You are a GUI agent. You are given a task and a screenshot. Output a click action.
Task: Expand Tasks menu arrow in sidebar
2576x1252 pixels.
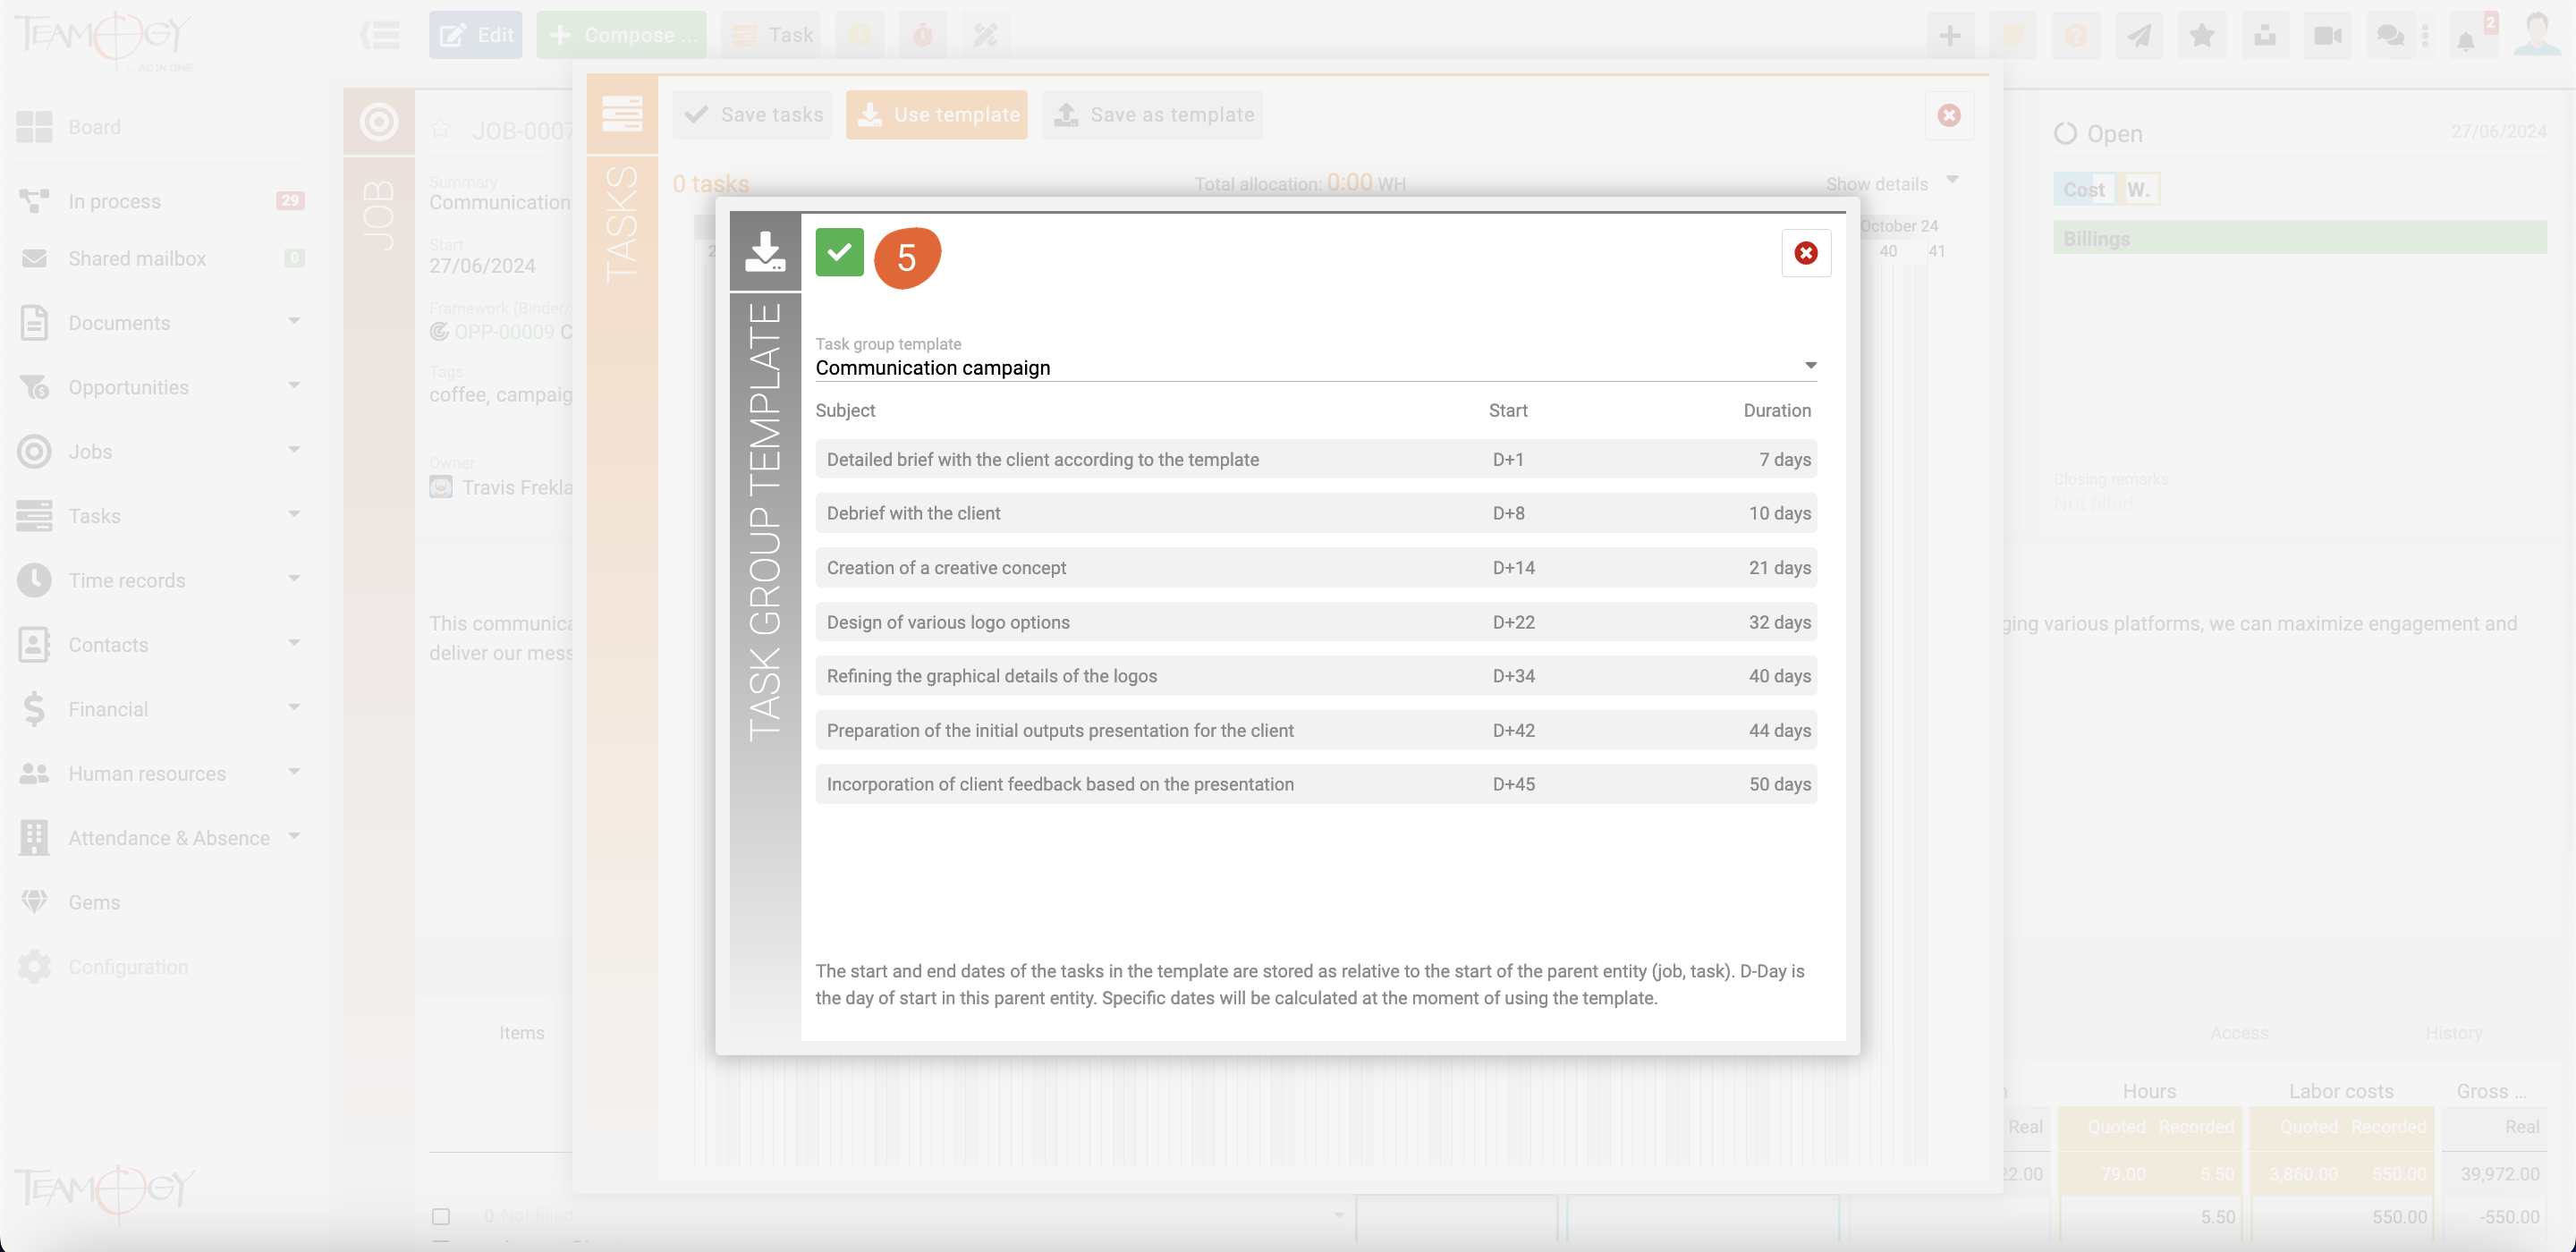click(x=294, y=514)
